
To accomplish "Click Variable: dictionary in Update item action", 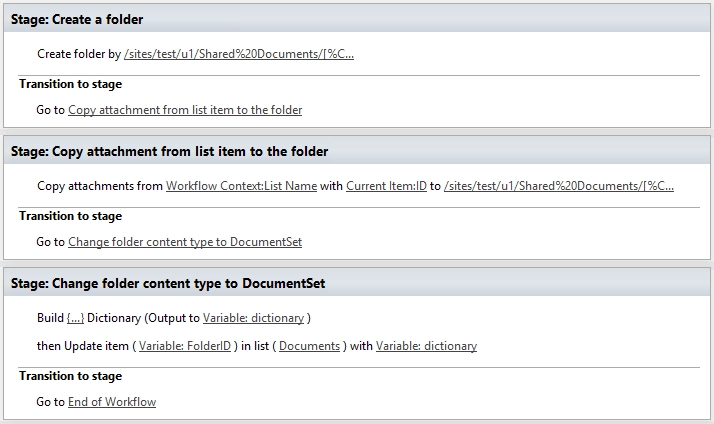I will (x=426, y=346).
